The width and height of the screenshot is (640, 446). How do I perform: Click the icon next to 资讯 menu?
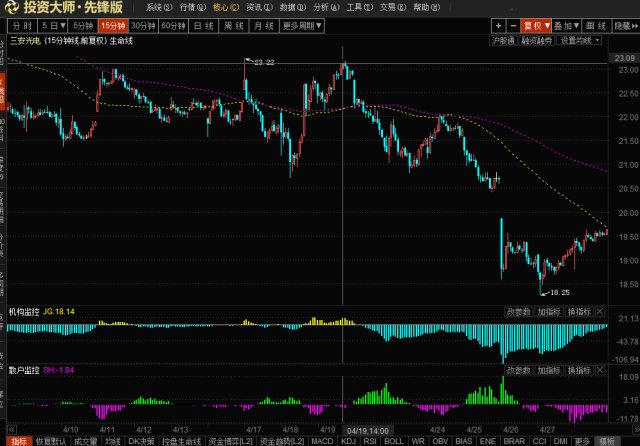(268, 7)
